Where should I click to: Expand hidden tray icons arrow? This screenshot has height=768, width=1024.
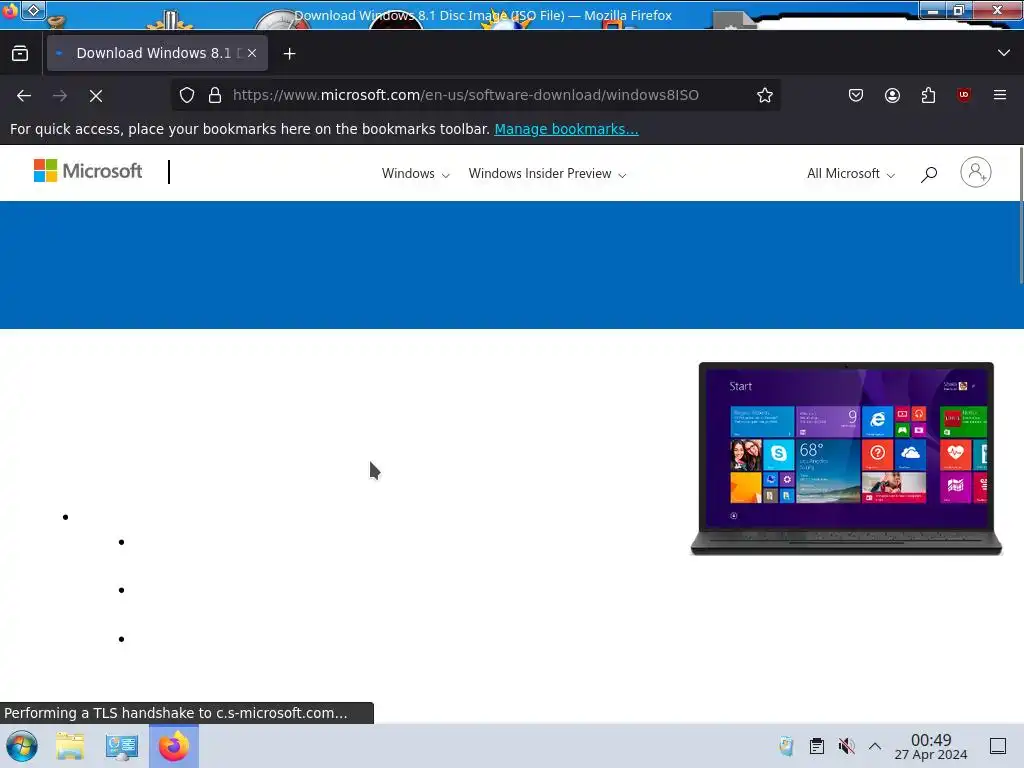click(875, 746)
